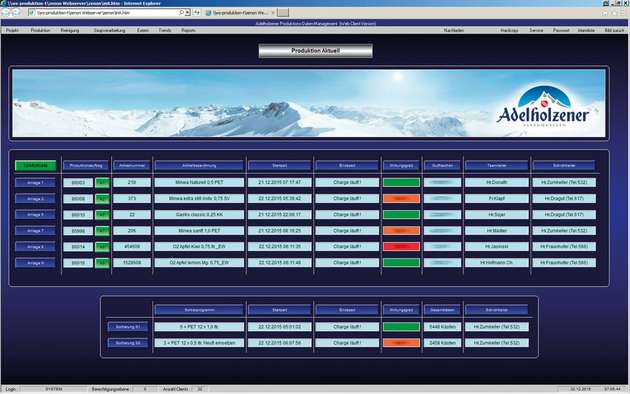Click the Anlage 1 button

[x=35, y=183]
